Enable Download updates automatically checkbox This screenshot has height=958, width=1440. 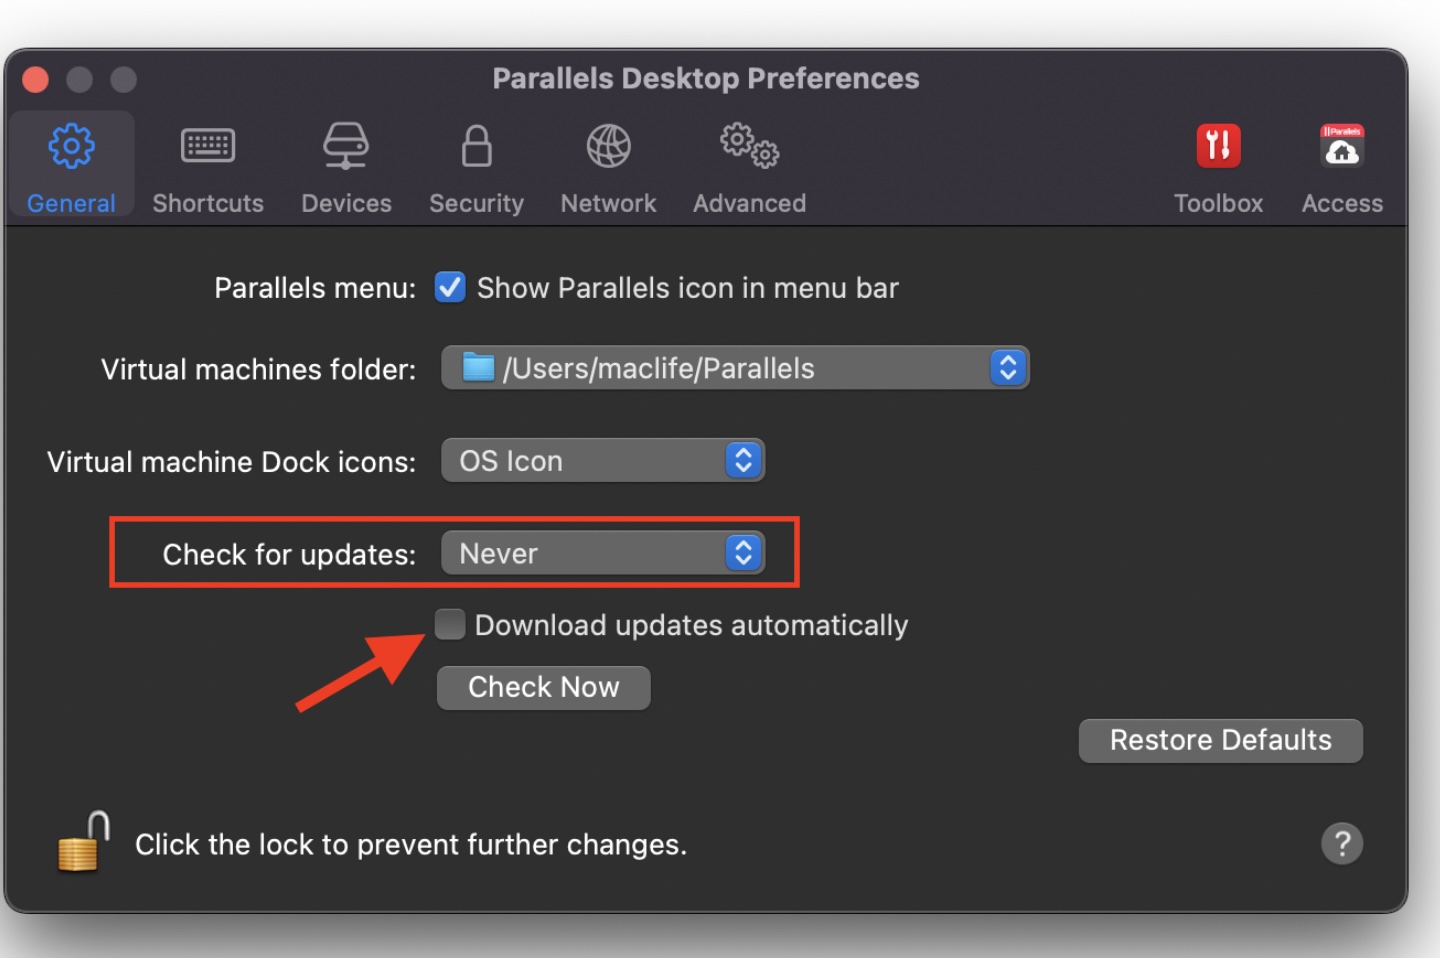coord(450,625)
